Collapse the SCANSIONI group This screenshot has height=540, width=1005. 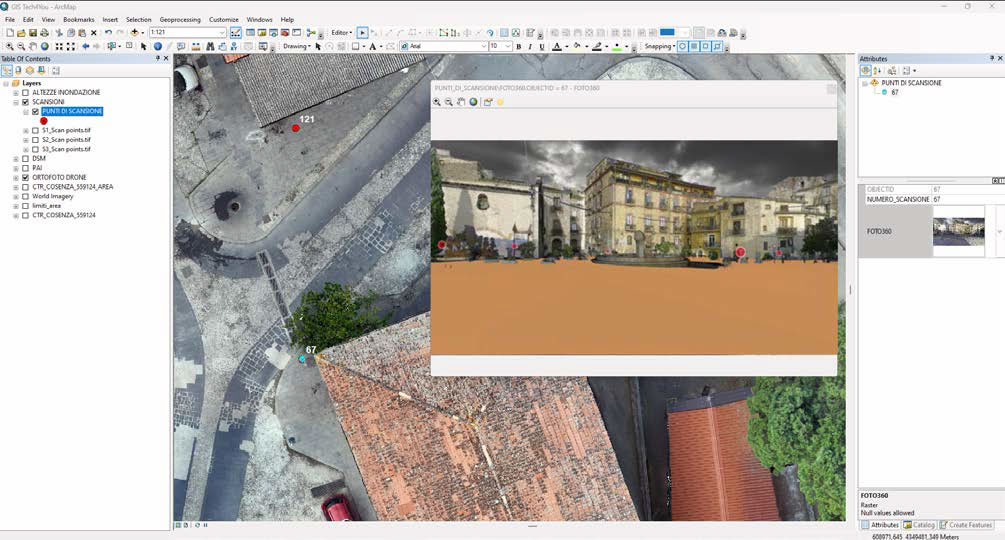click(16, 102)
